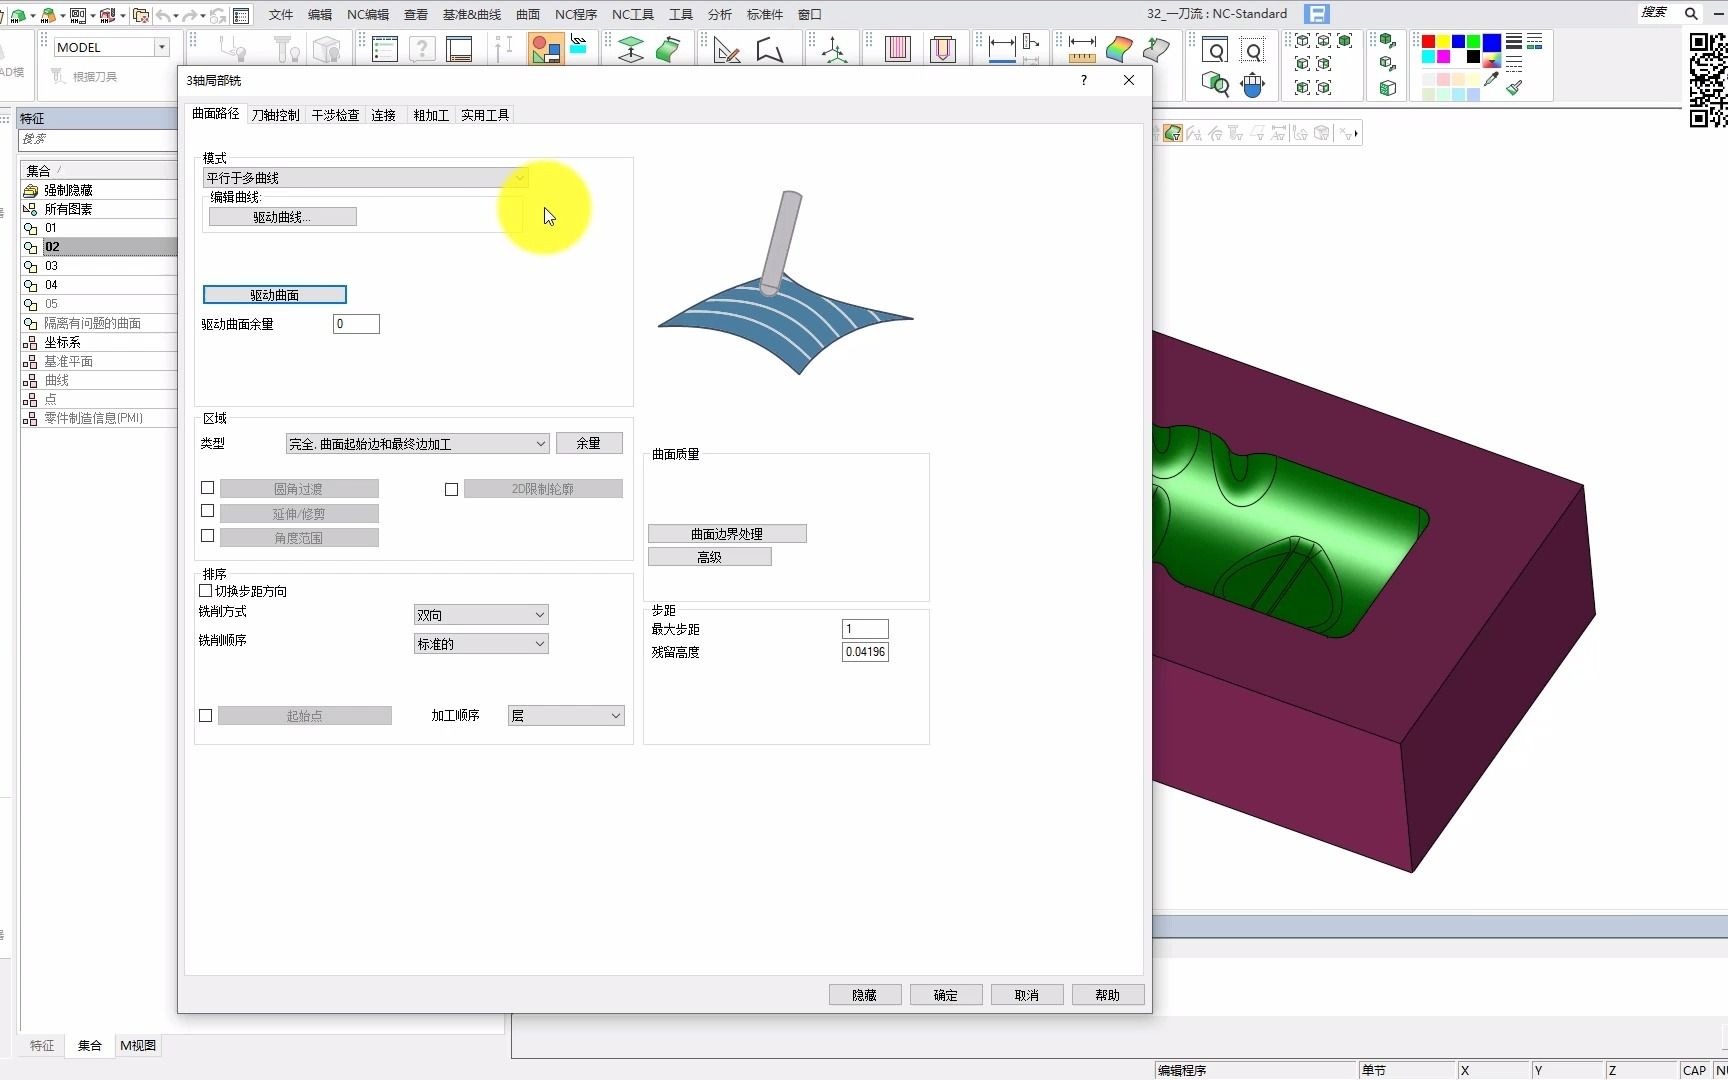This screenshot has width=1728, height=1080.
Task: Enable the 圆角过渡 checkbox
Action: coord(208,488)
